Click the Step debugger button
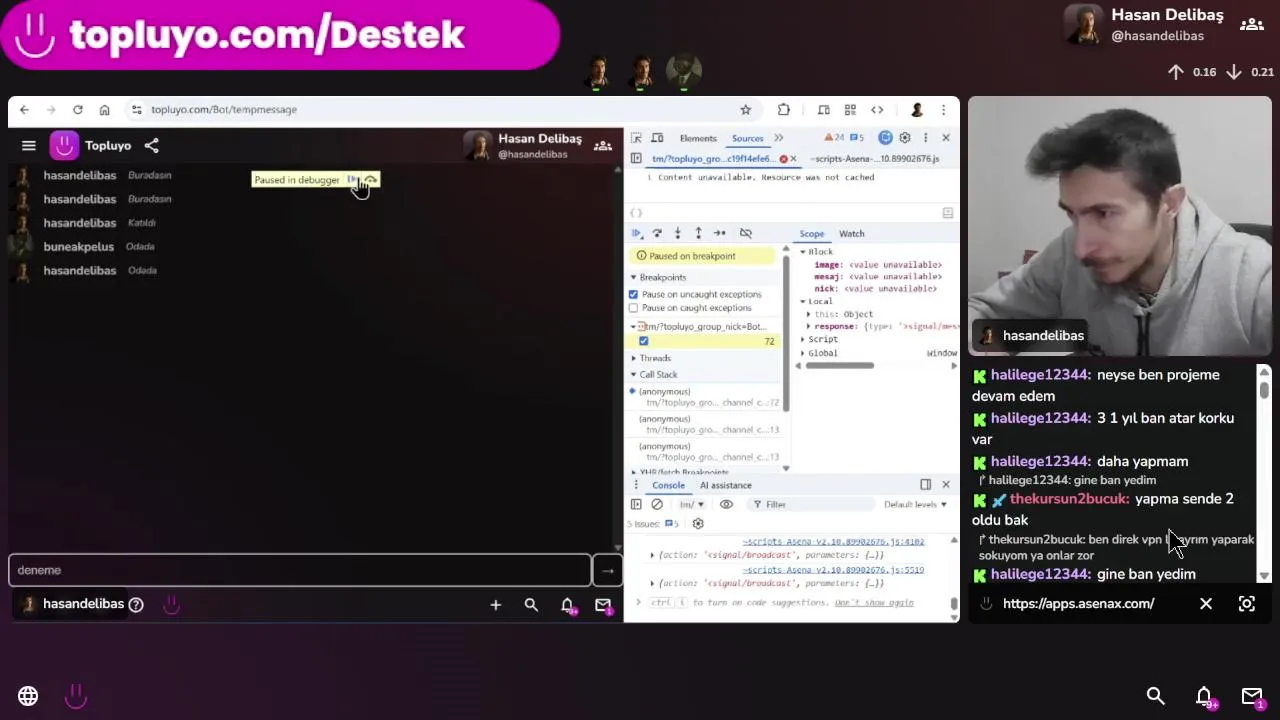The height and width of the screenshot is (720, 1280). pyautogui.click(x=719, y=233)
